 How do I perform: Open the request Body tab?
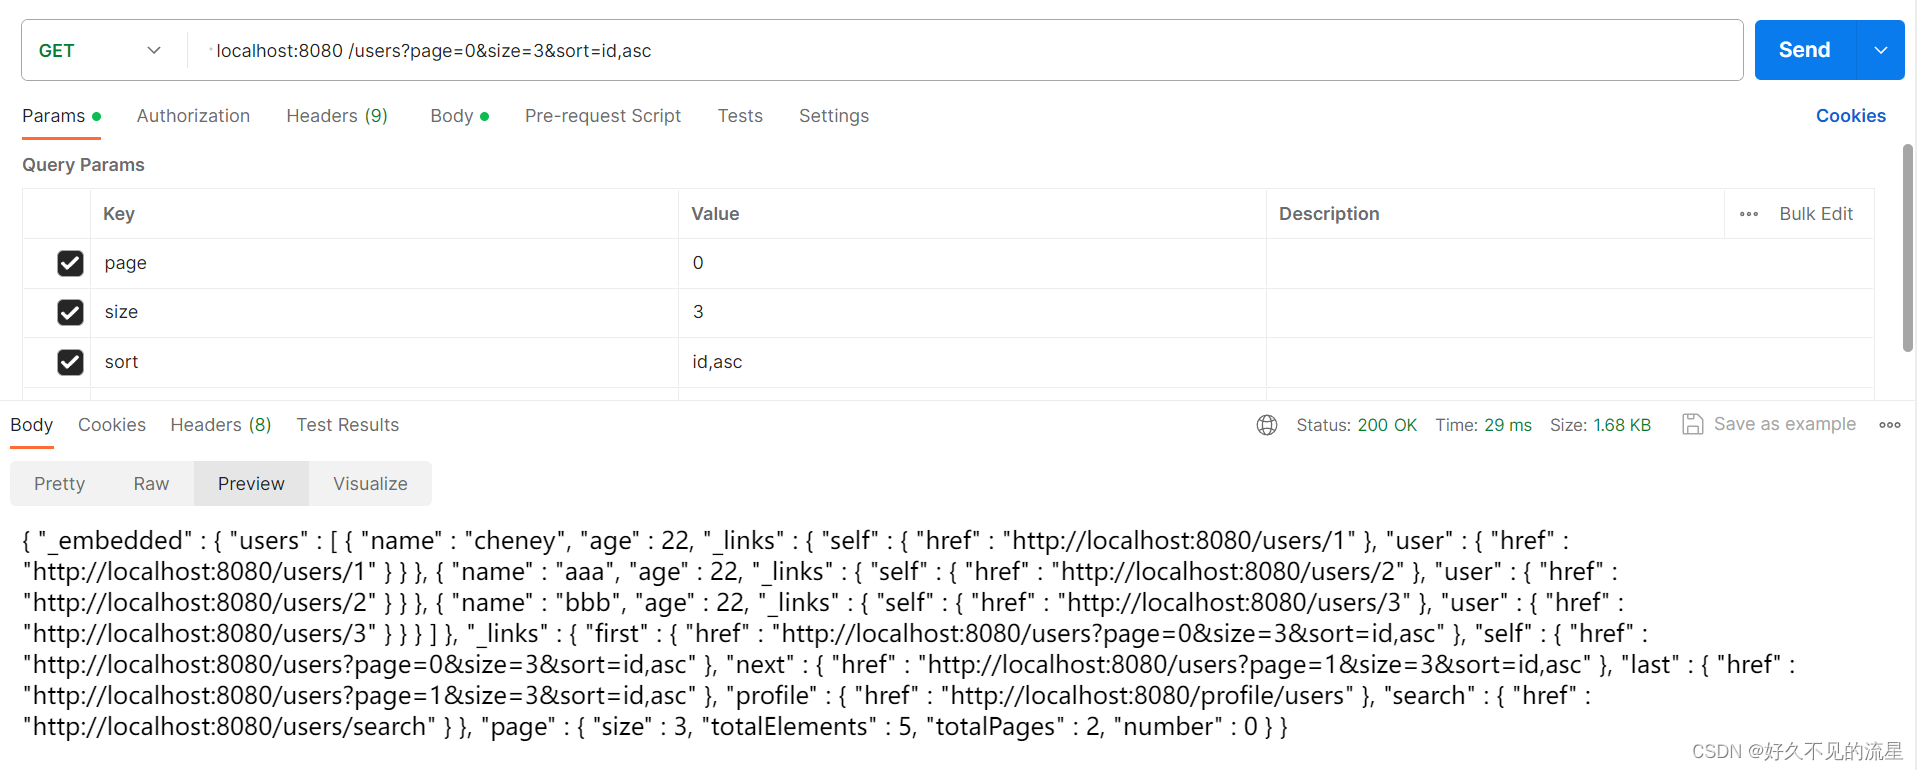click(459, 116)
